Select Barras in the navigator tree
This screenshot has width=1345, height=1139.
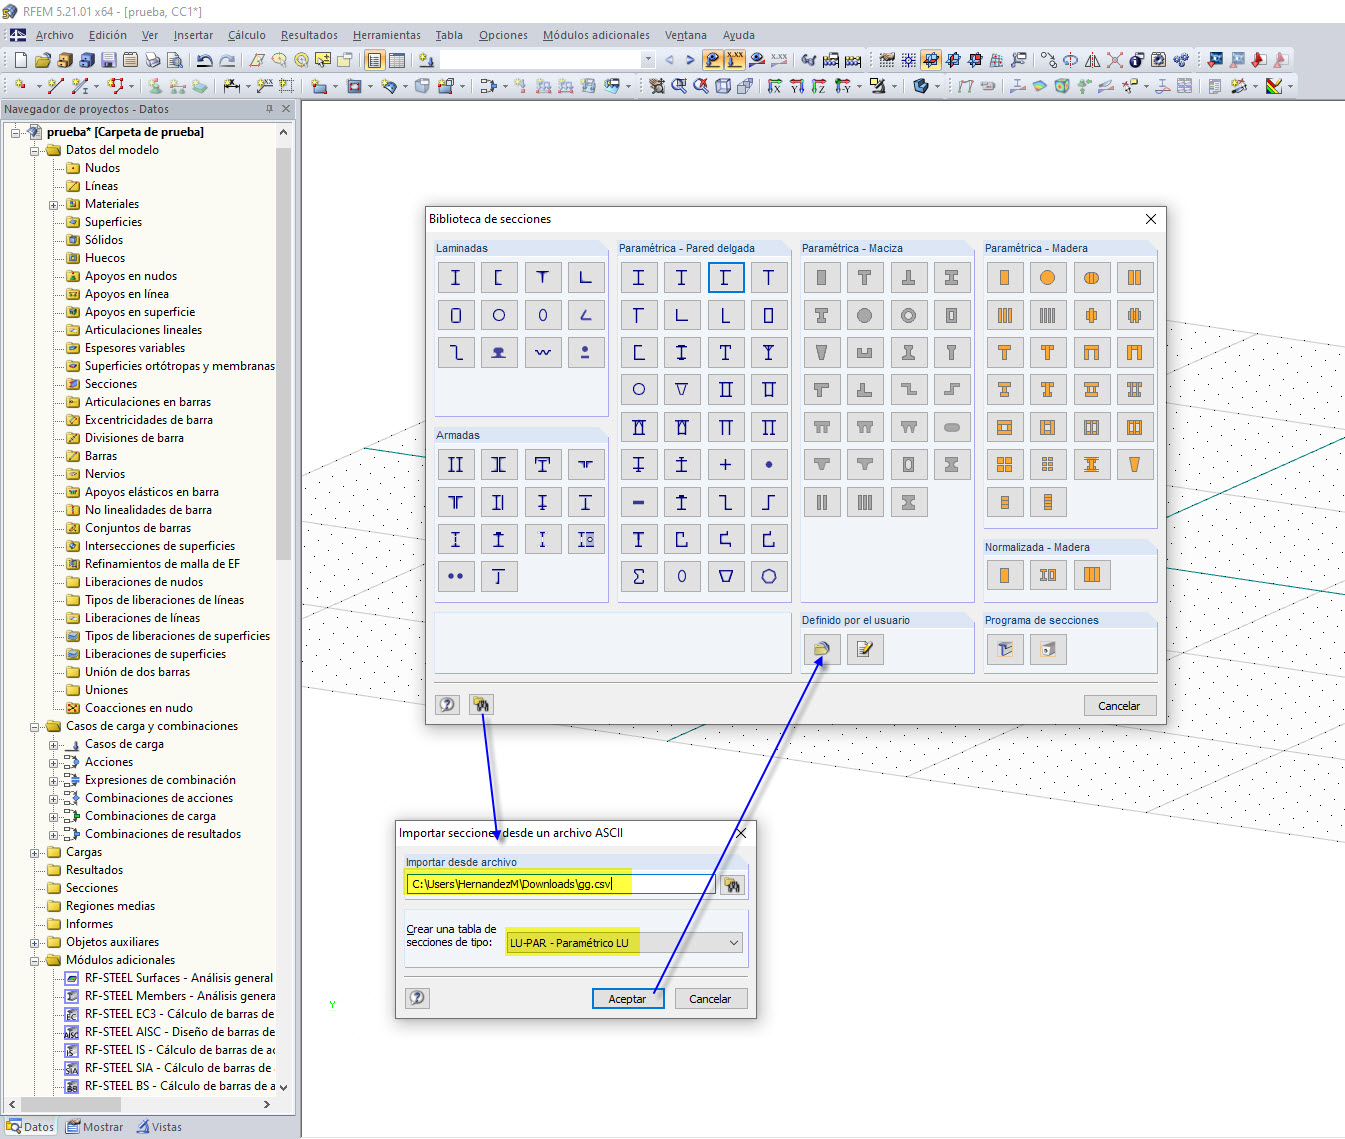coord(101,456)
